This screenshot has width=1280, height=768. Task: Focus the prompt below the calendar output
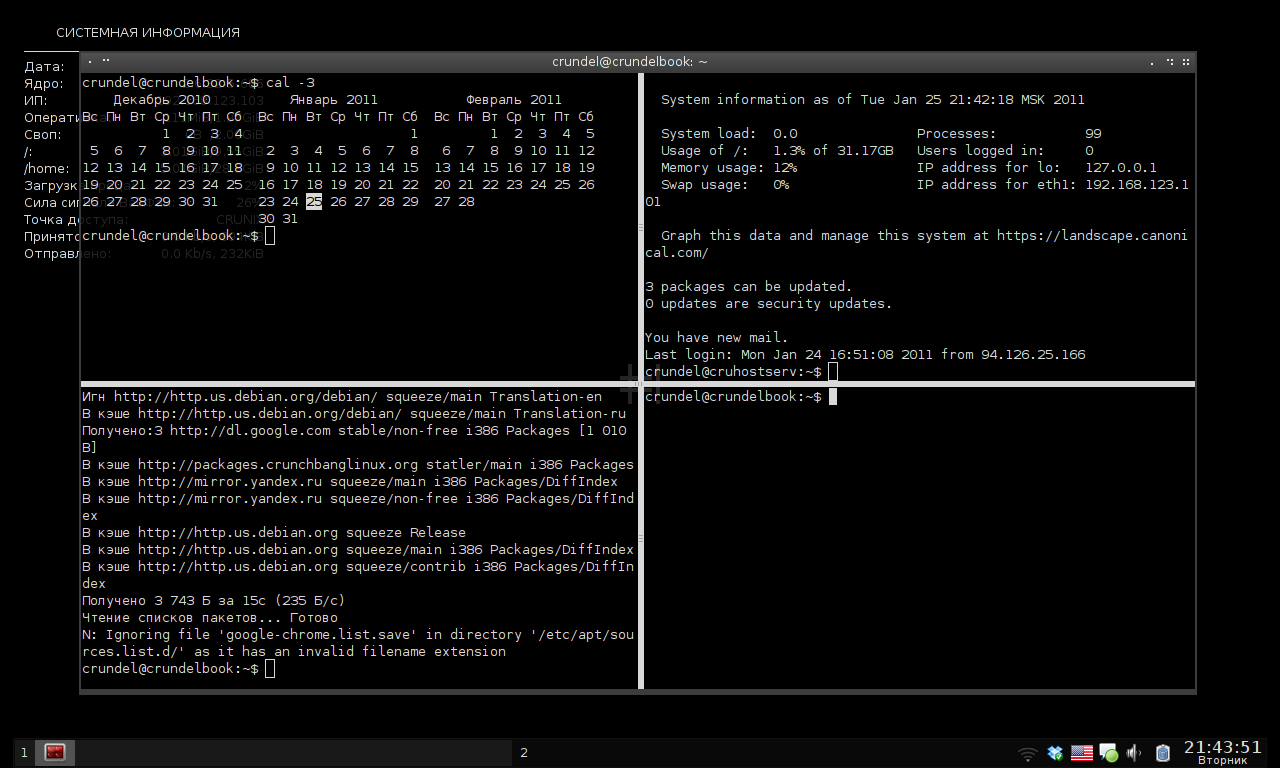click(178, 236)
